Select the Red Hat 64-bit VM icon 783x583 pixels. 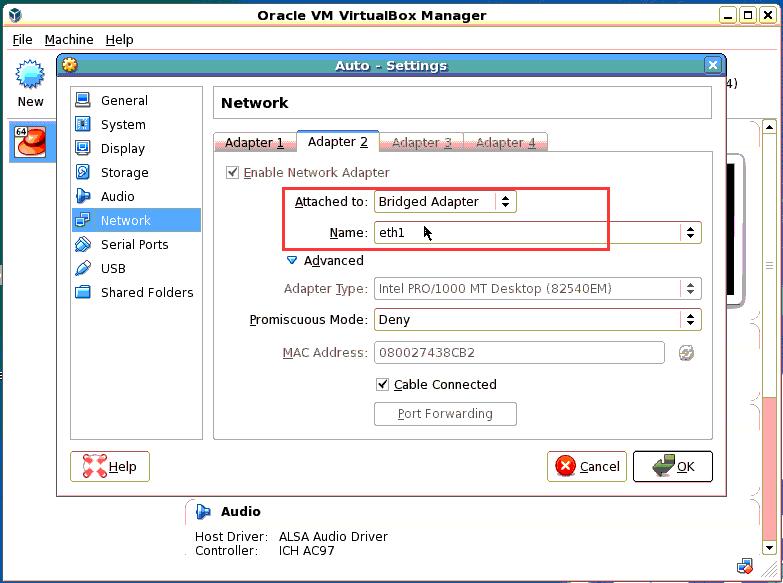30,142
